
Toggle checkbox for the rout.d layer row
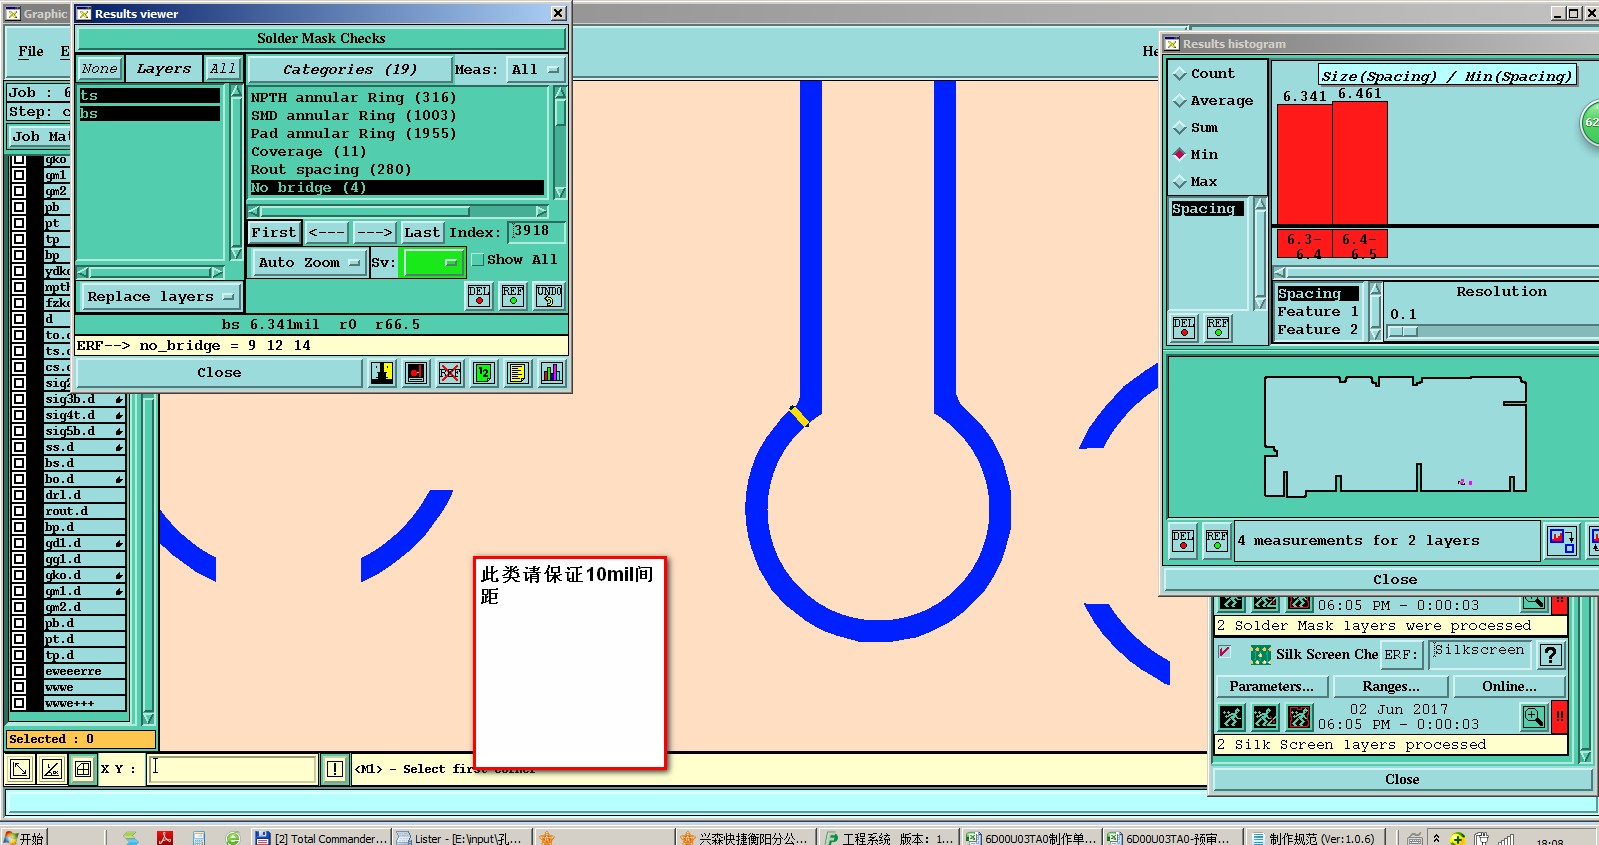pyautogui.click(x=19, y=511)
